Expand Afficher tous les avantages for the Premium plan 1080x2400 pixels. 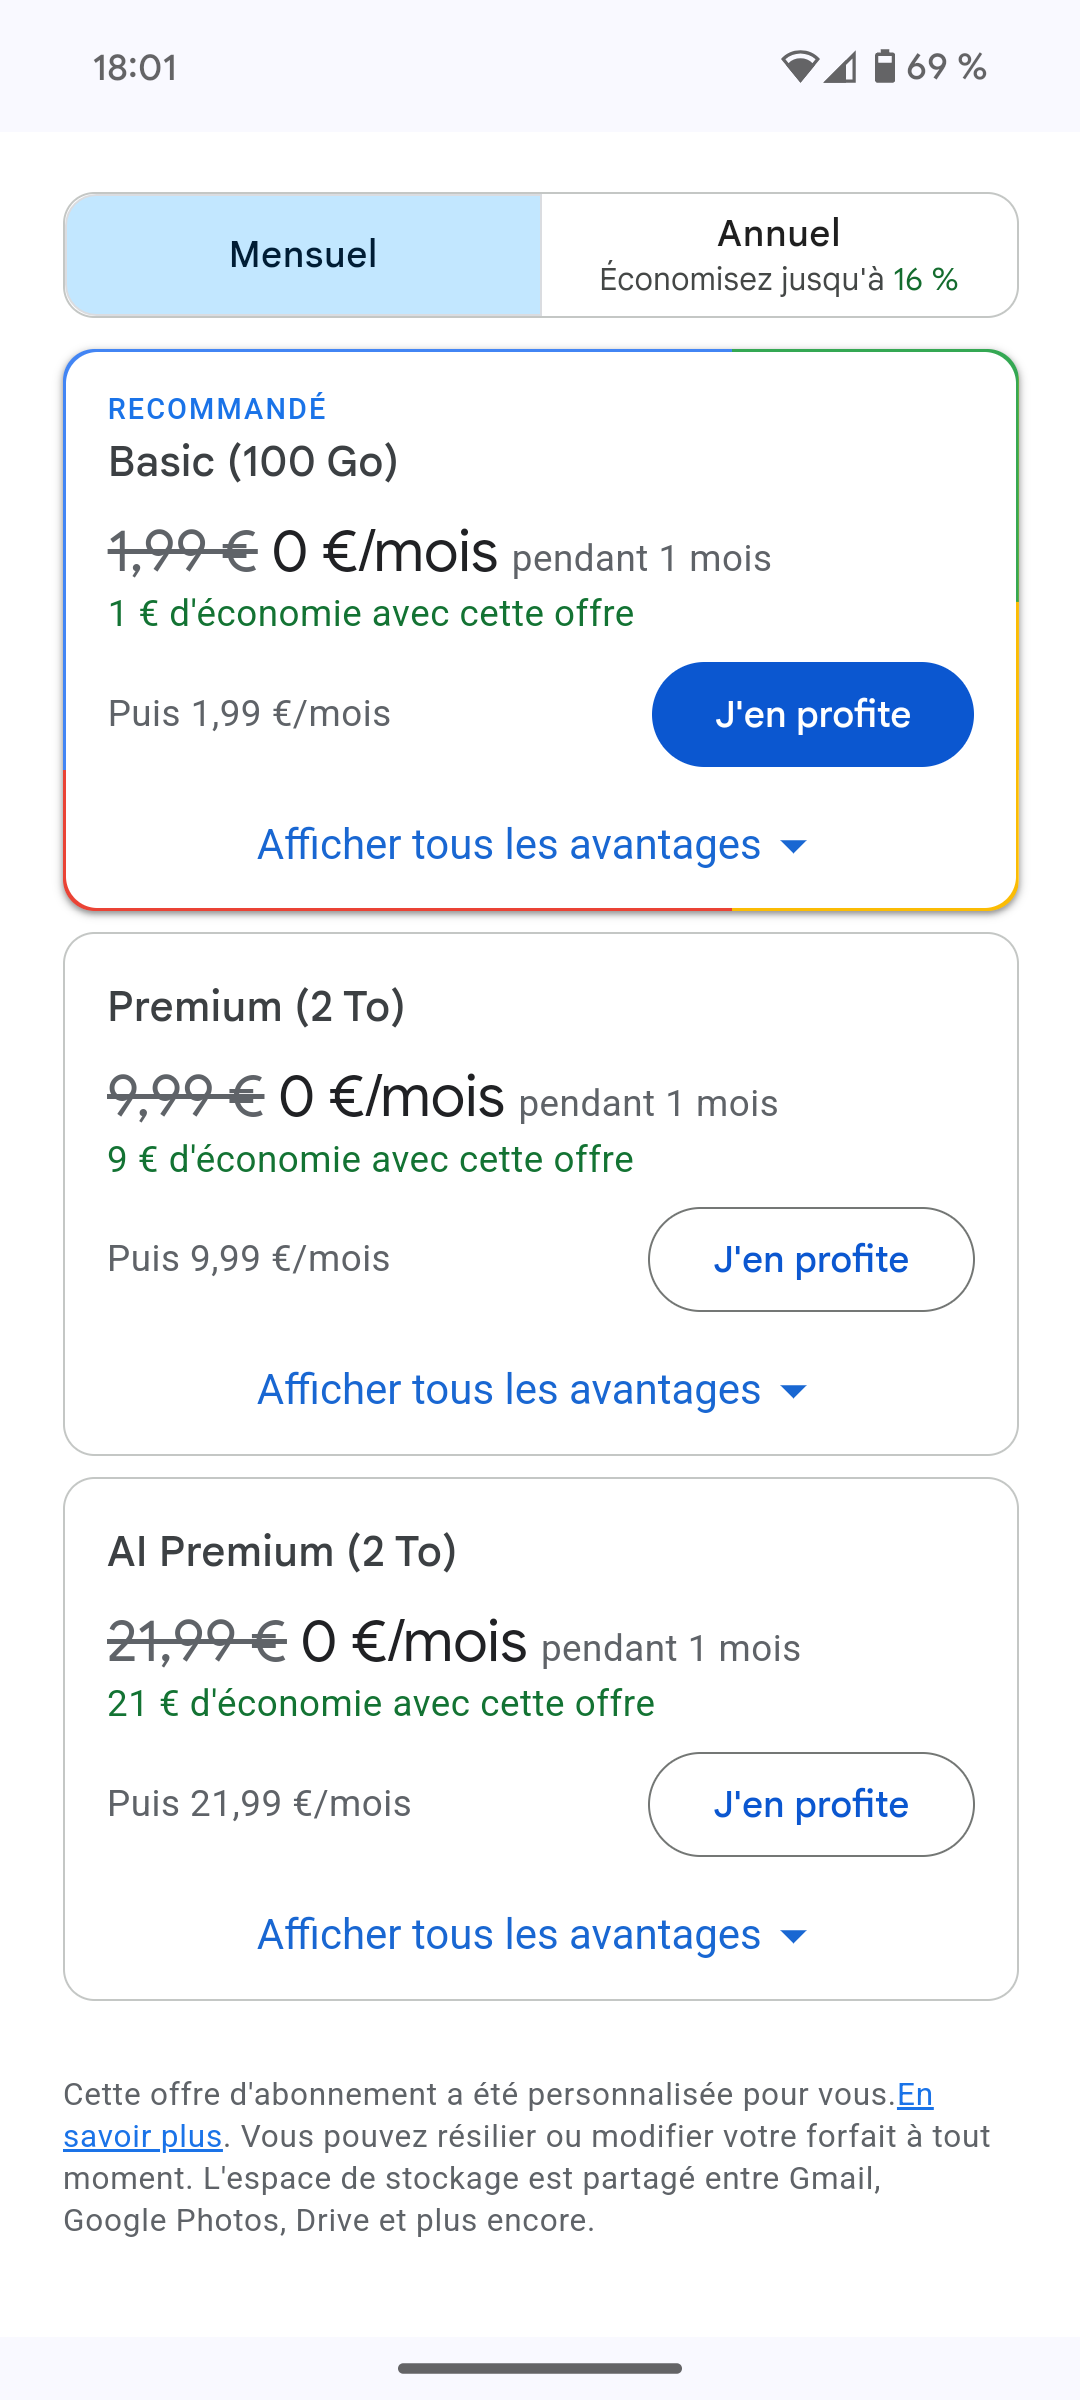click(509, 1390)
